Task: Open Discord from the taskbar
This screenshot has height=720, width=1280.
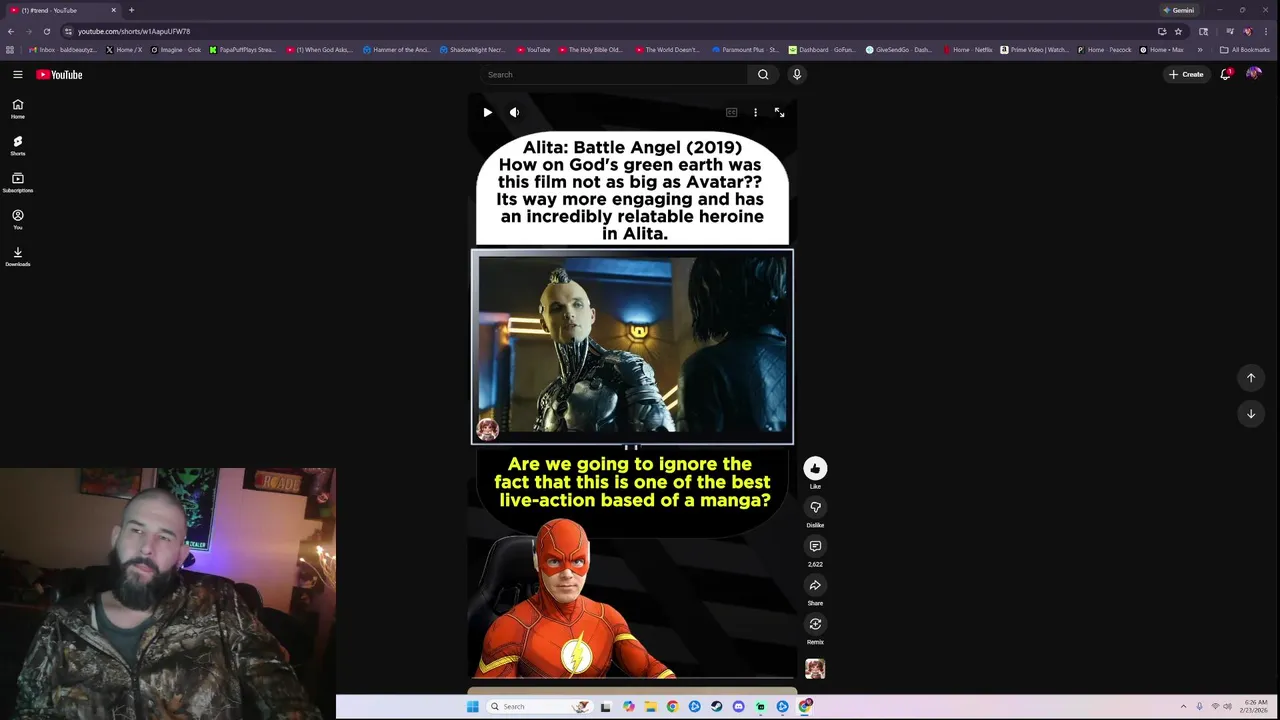Action: (x=738, y=706)
